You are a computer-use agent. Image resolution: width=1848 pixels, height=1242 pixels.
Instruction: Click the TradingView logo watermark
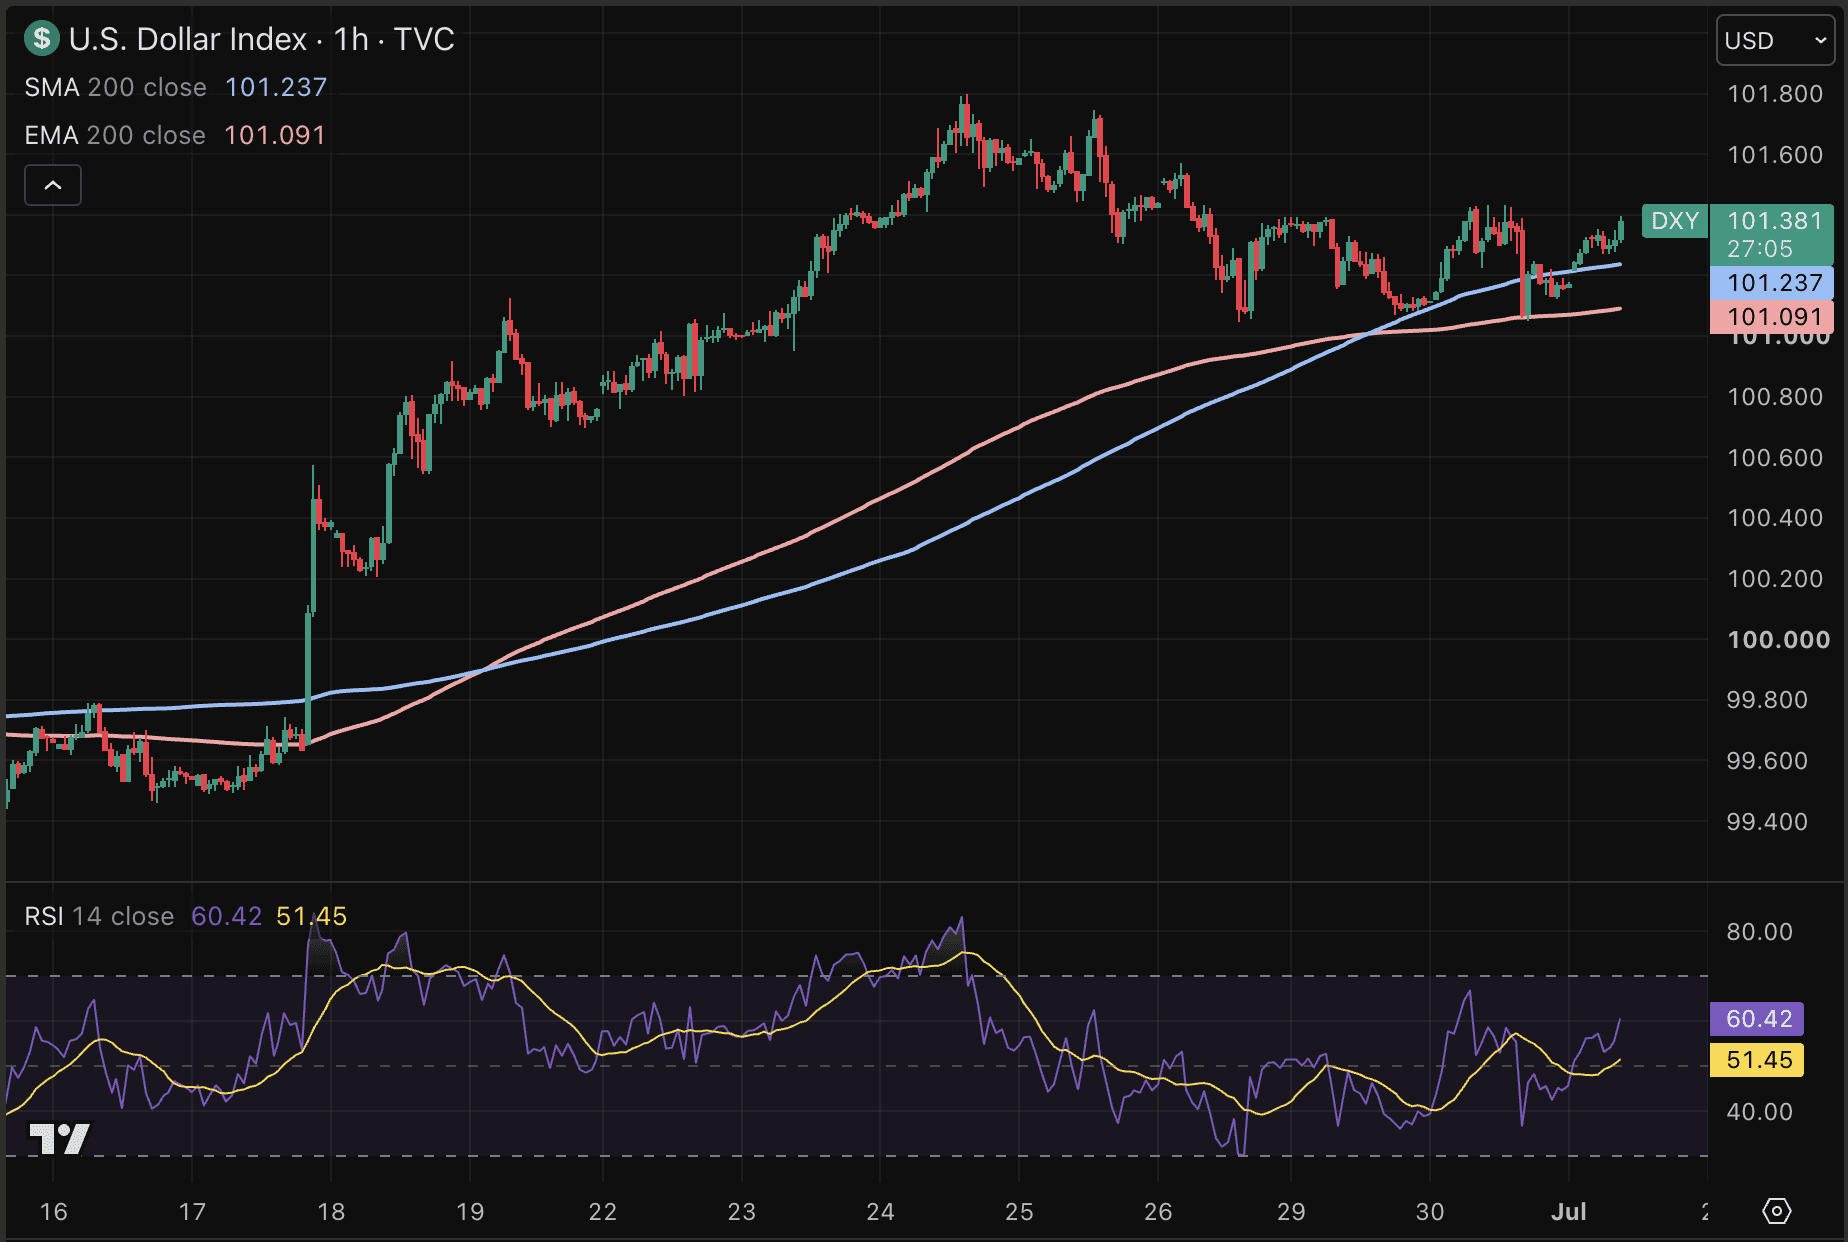pos(59,1138)
